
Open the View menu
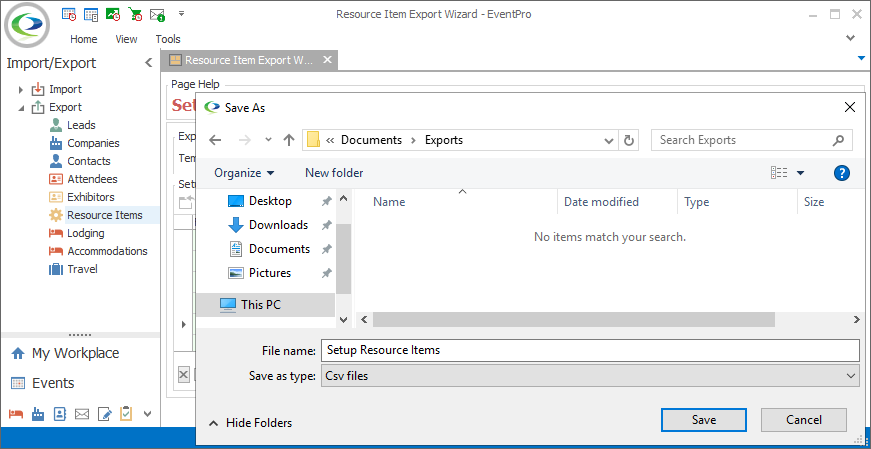coord(126,39)
